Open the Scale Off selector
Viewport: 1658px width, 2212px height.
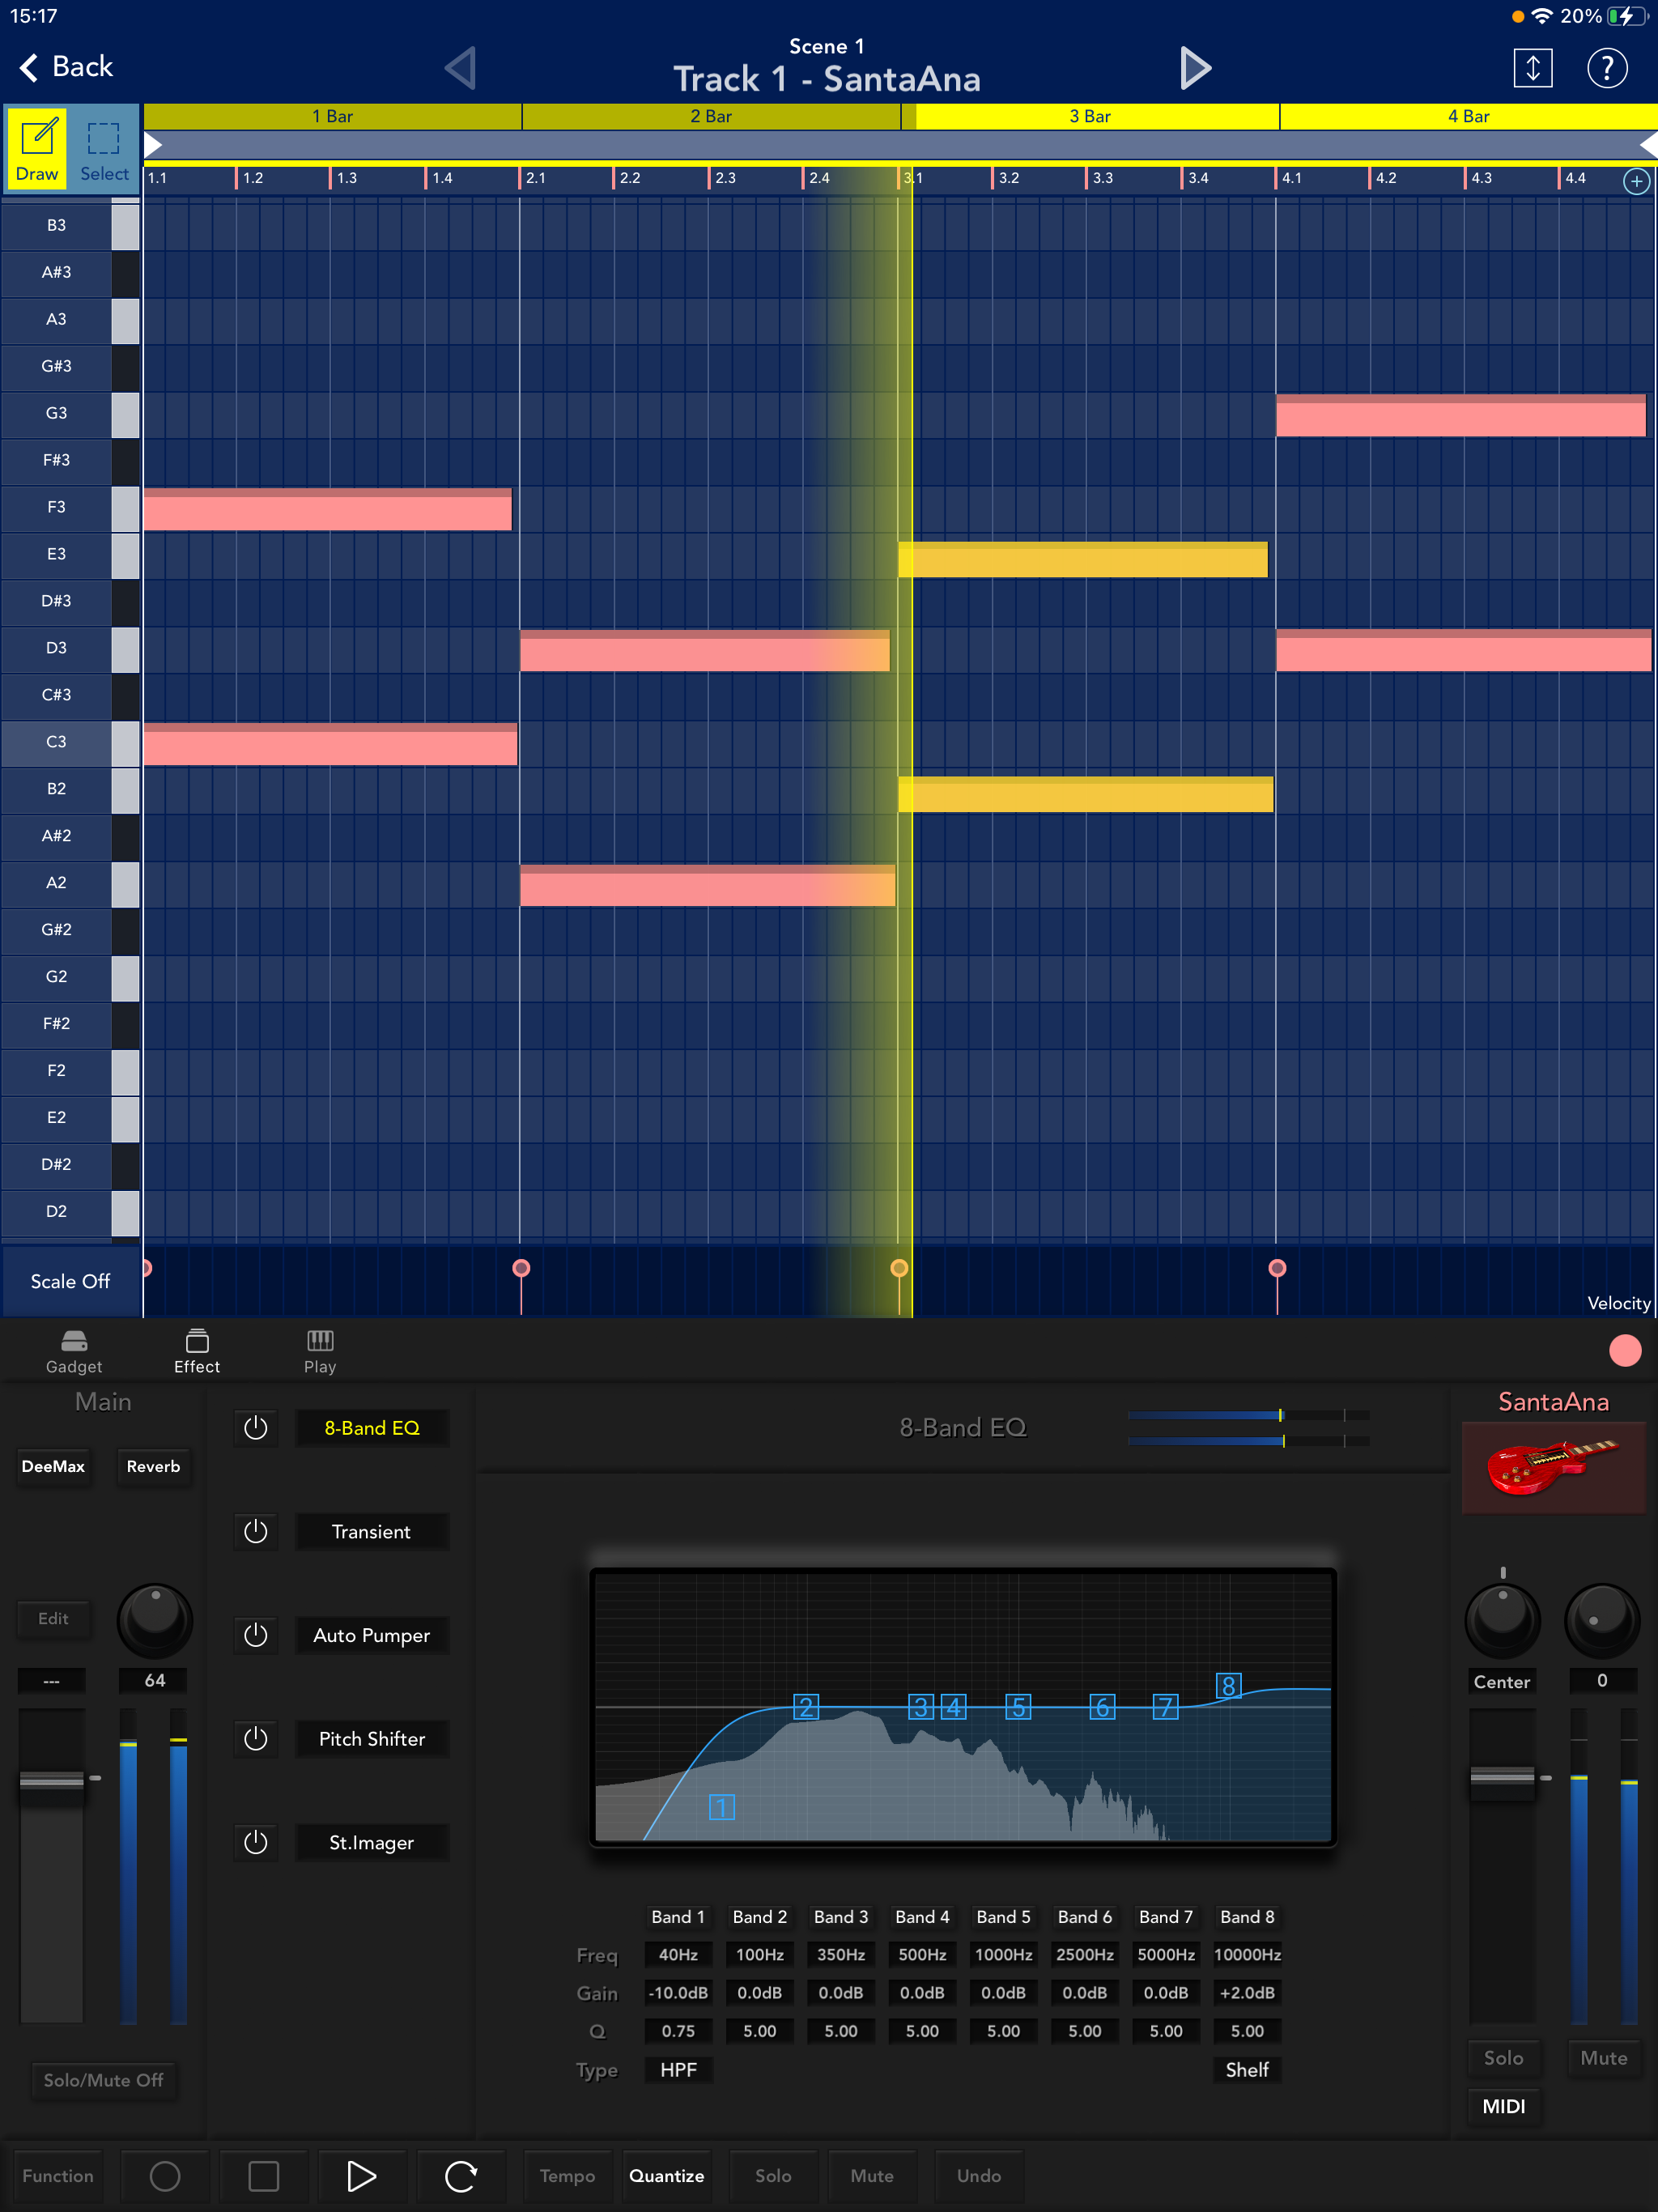coord(70,1281)
